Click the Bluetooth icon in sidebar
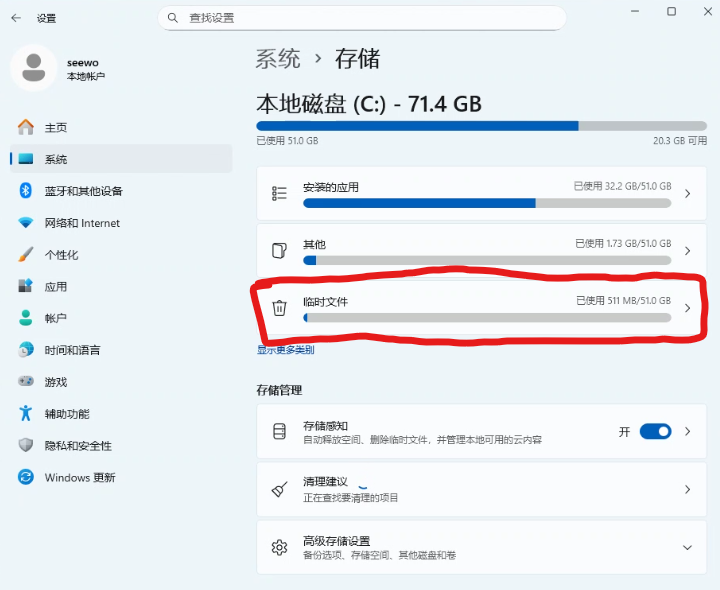 [x=26, y=191]
